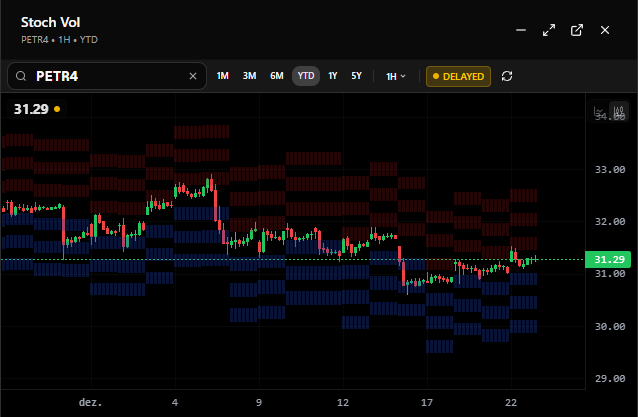The image size is (638, 417).
Task: Expand widget to fullscreen
Action: tap(548, 31)
